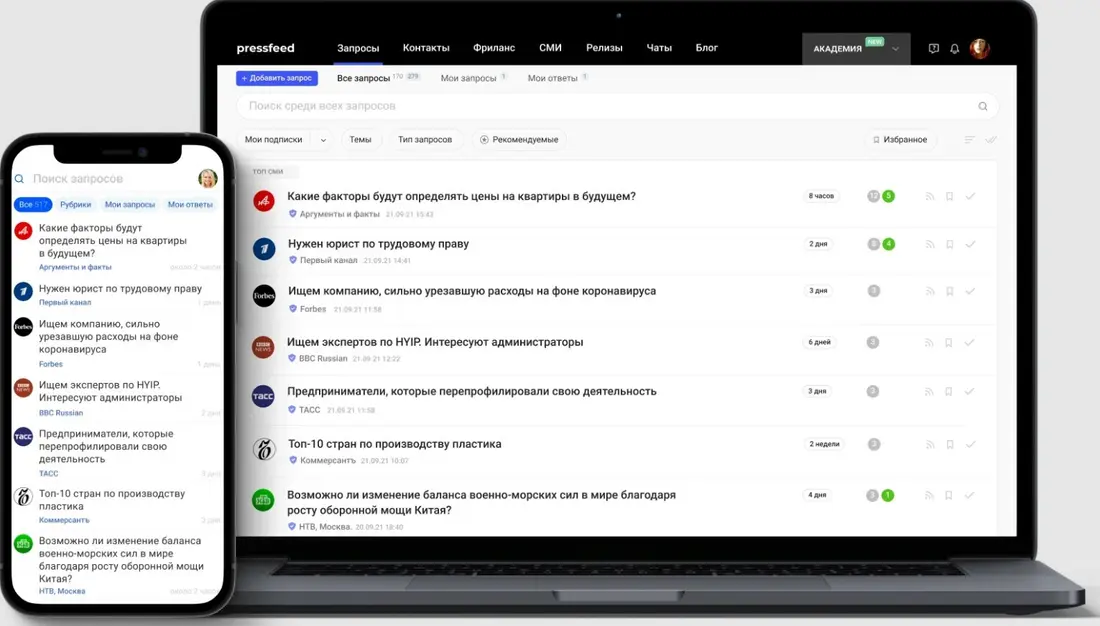Image resolution: width=1100 pixels, height=626 pixels.
Task: Mark the HYIP request as done
Action: pos(970,342)
